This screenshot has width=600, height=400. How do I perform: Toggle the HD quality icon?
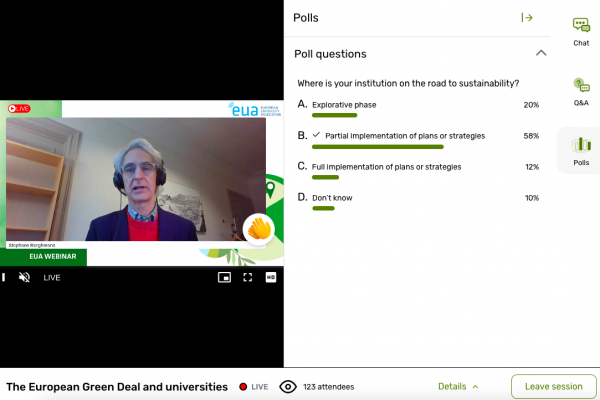271,277
